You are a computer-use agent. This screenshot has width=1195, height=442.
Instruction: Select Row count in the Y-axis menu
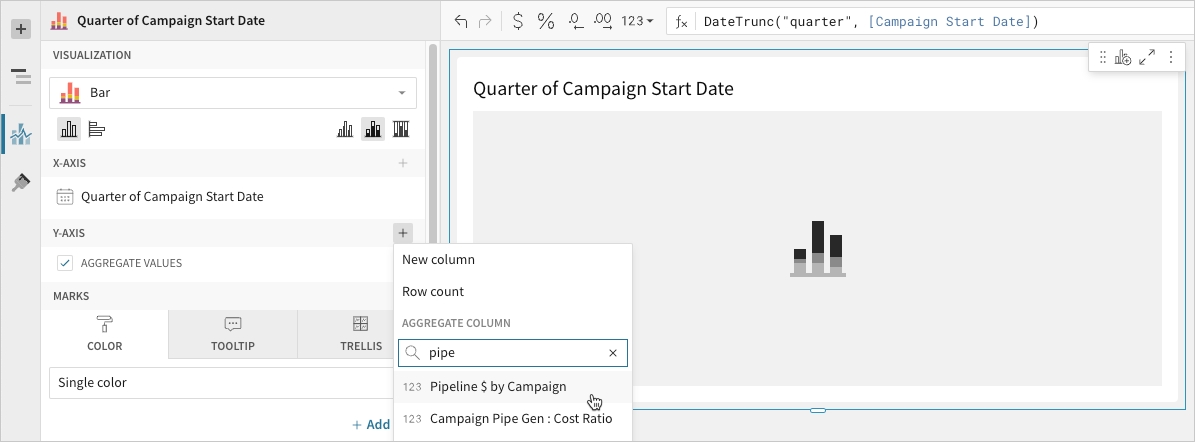point(433,292)
